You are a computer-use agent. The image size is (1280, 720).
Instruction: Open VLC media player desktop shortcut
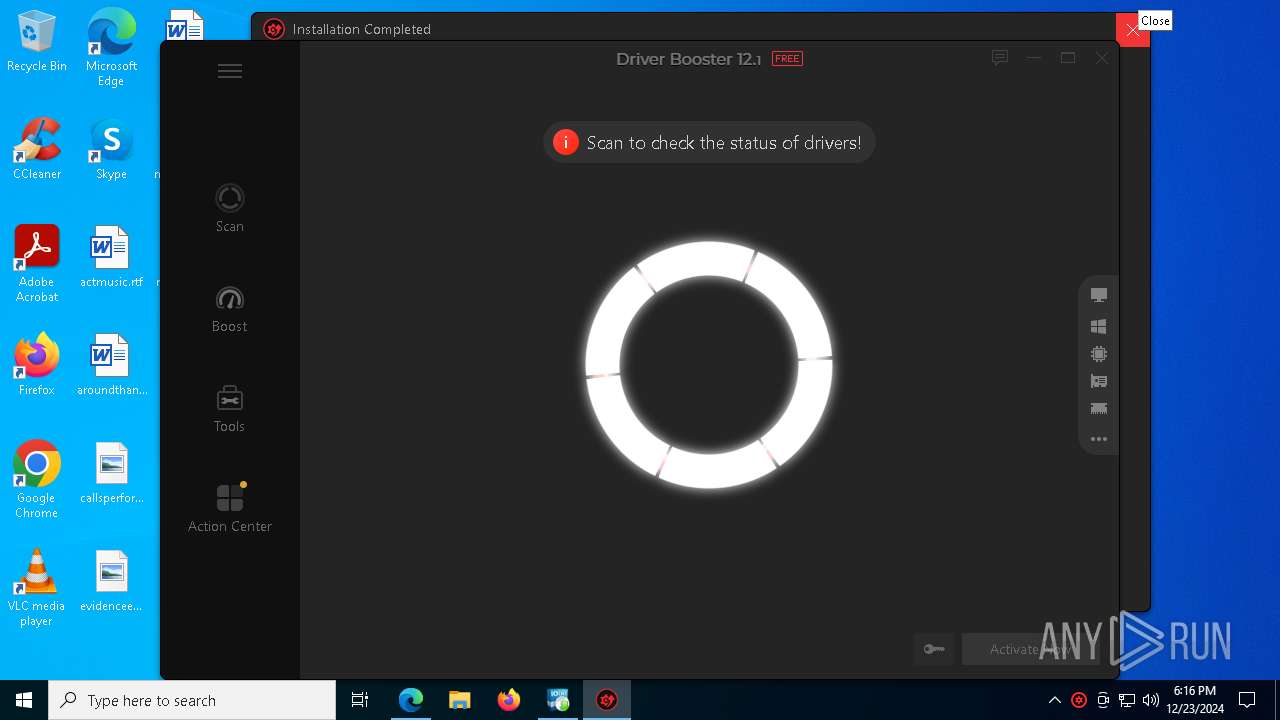pyautogui.click(x=37, y=588)
